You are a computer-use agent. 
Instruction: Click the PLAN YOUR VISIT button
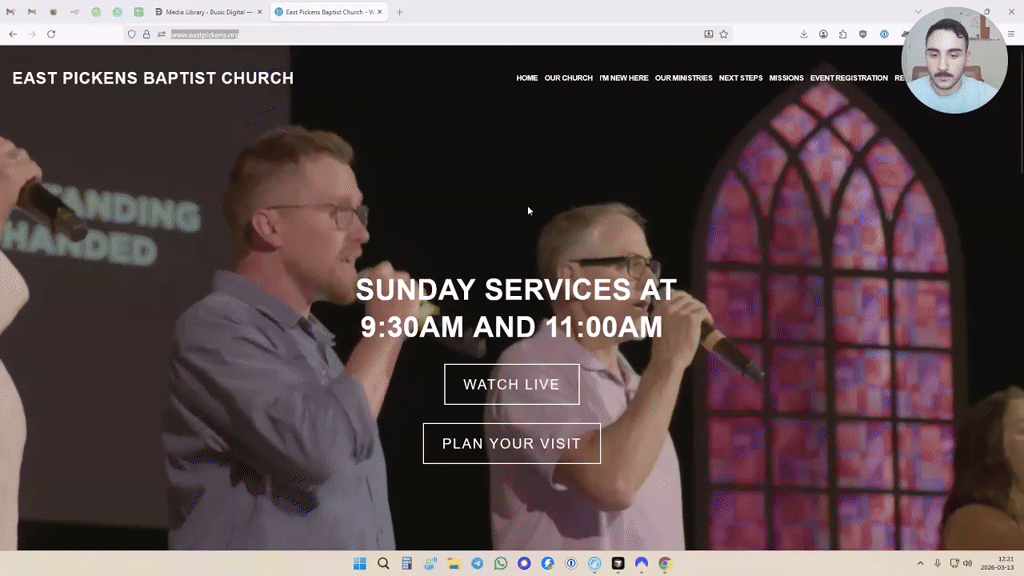coord(511,443)
